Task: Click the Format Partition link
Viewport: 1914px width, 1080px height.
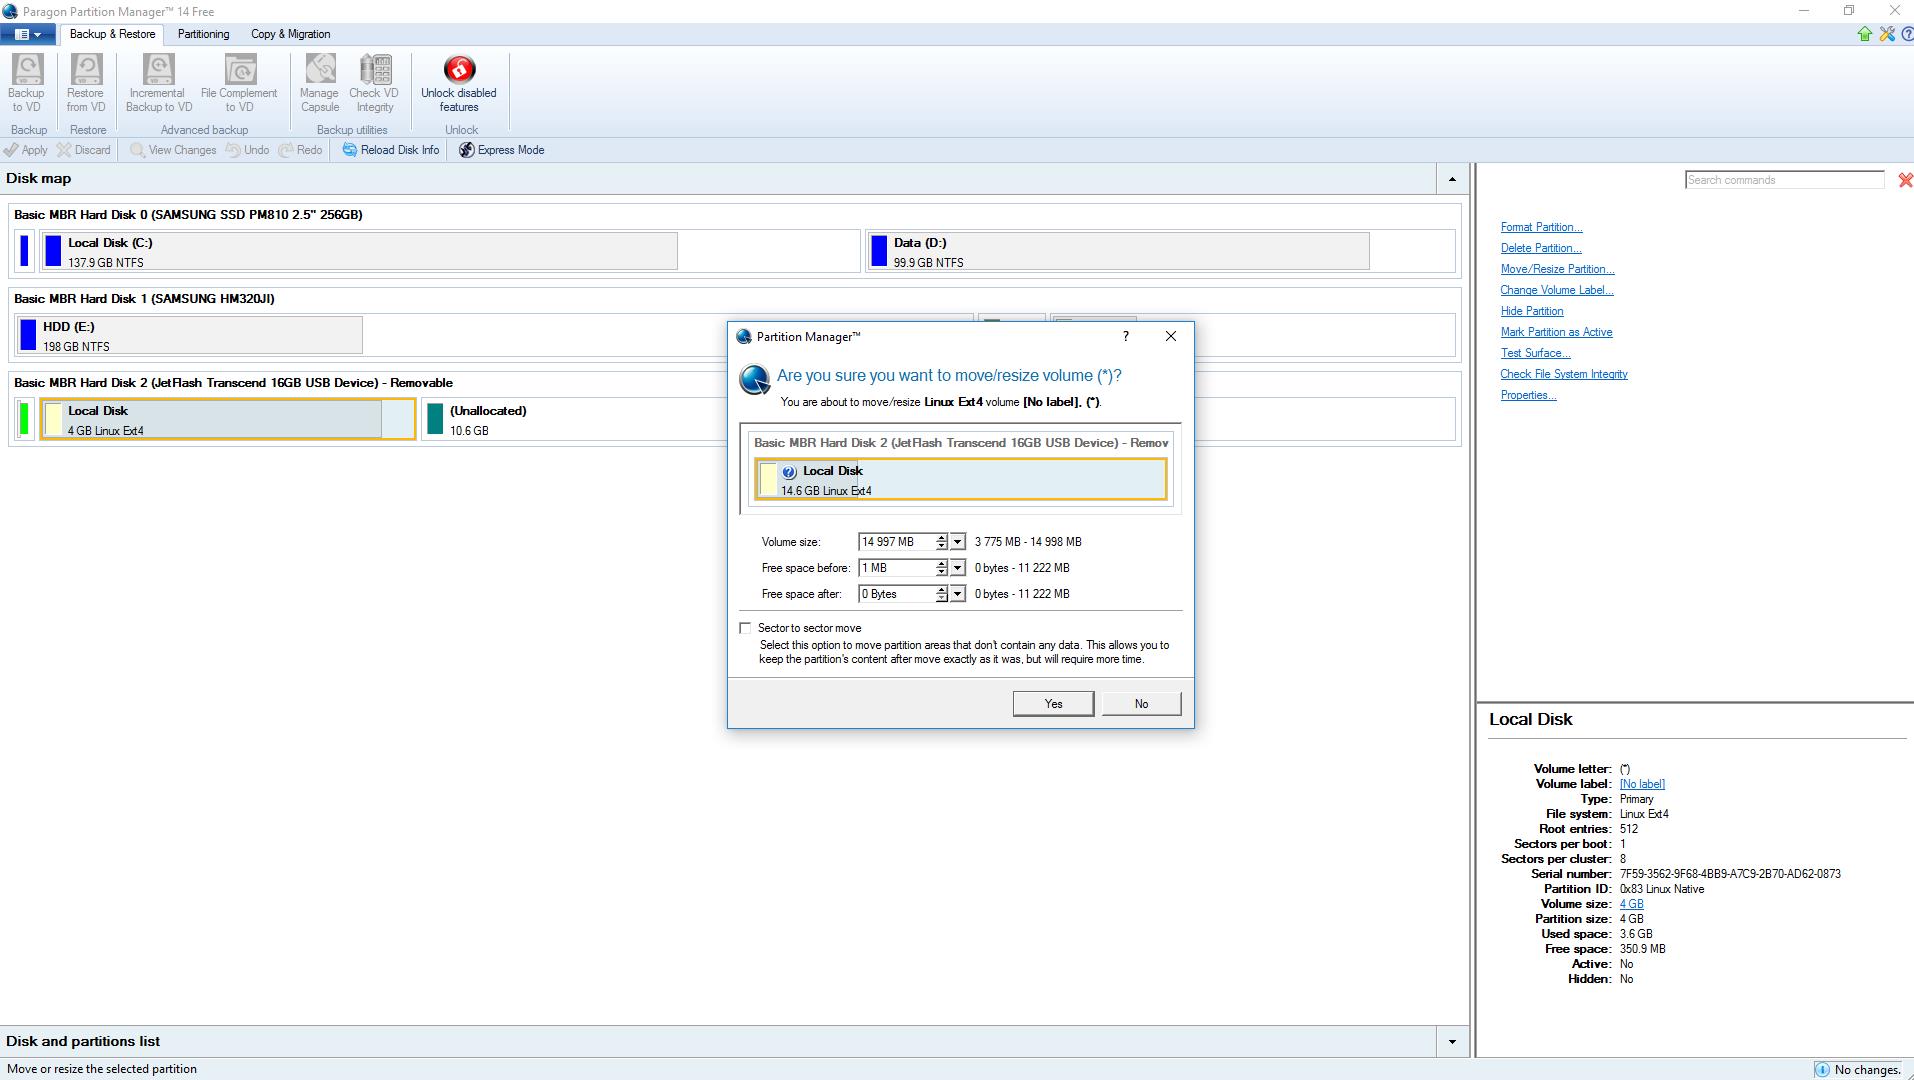Action: pos(1541,227)
